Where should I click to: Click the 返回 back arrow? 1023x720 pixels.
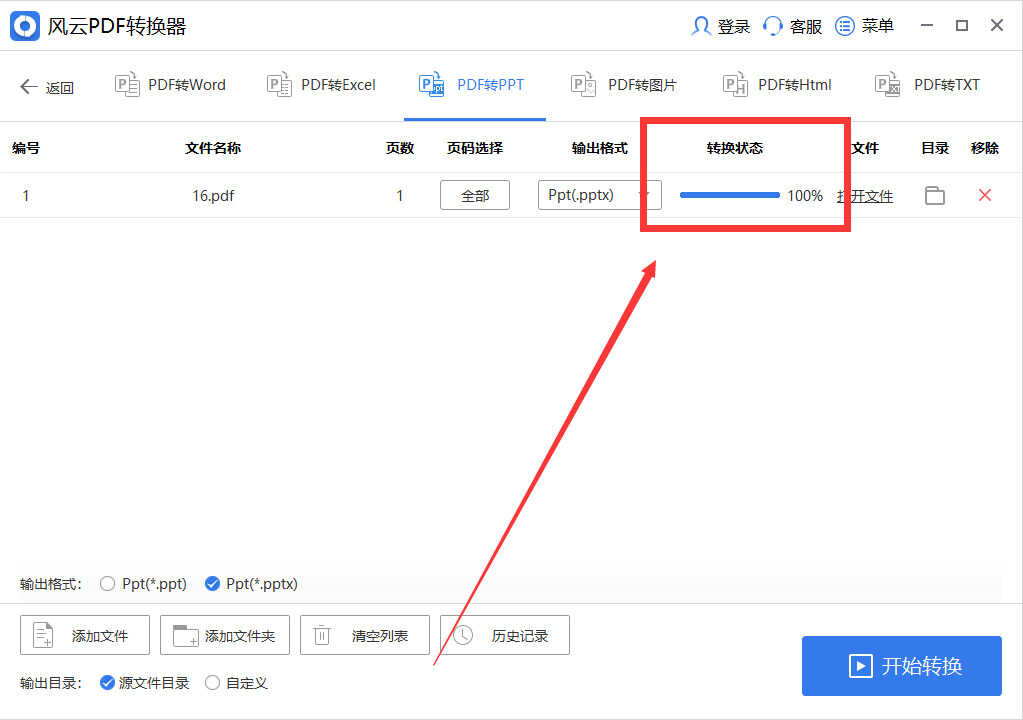click(x=28, y=86)
